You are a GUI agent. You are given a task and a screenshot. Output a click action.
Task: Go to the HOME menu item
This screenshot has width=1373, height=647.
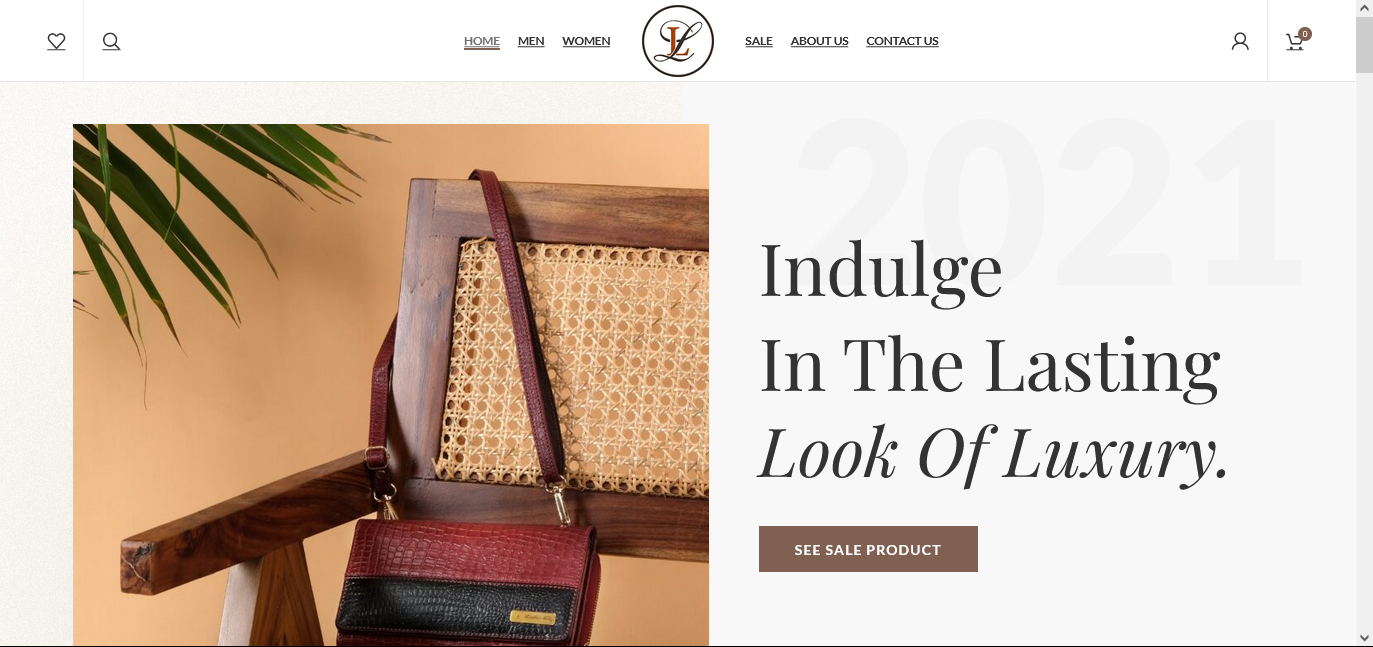[x=482, y=41]
